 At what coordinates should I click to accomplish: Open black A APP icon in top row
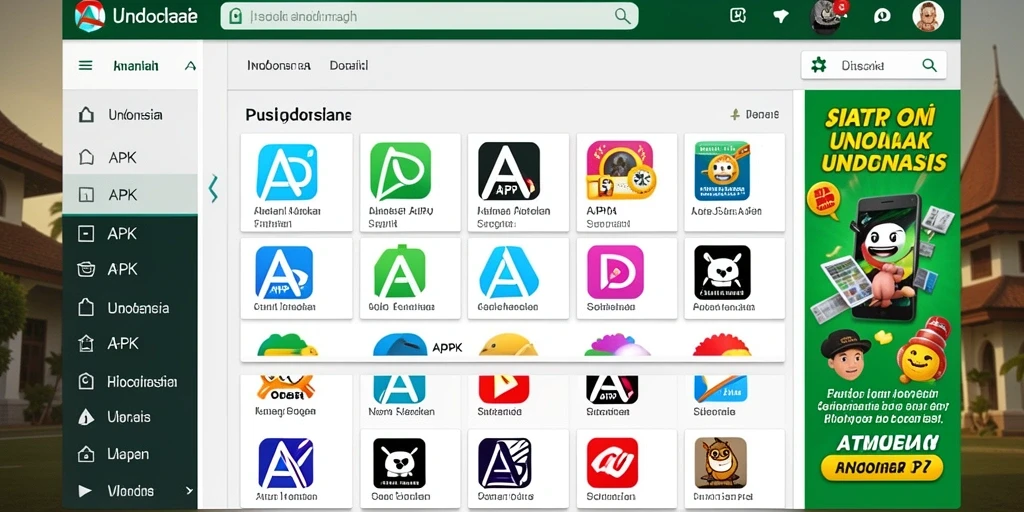click(x=509, y=171)
